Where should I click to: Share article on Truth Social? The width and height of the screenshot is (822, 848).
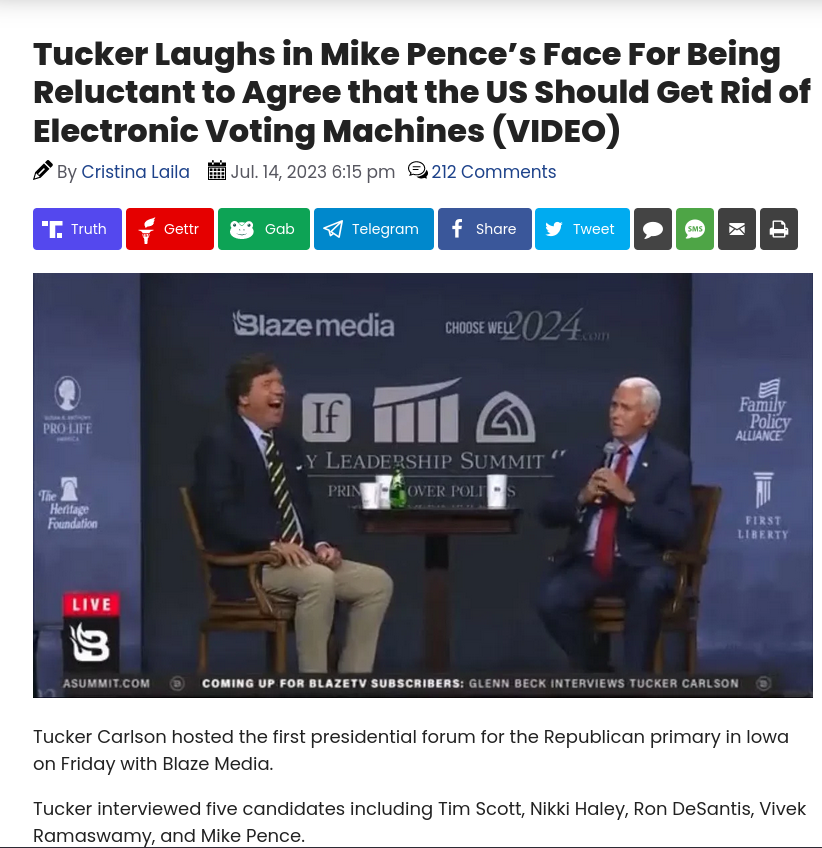77,229
